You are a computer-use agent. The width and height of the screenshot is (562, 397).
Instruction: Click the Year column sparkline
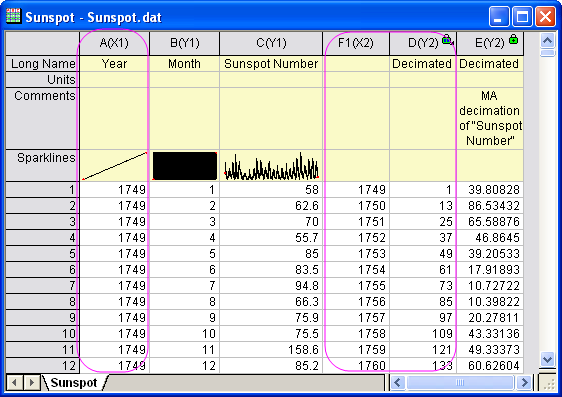114,166
